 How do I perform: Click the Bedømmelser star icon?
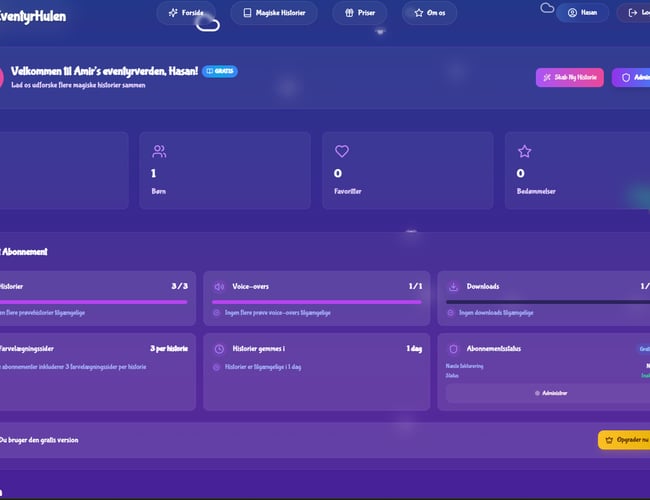(523, 152)
